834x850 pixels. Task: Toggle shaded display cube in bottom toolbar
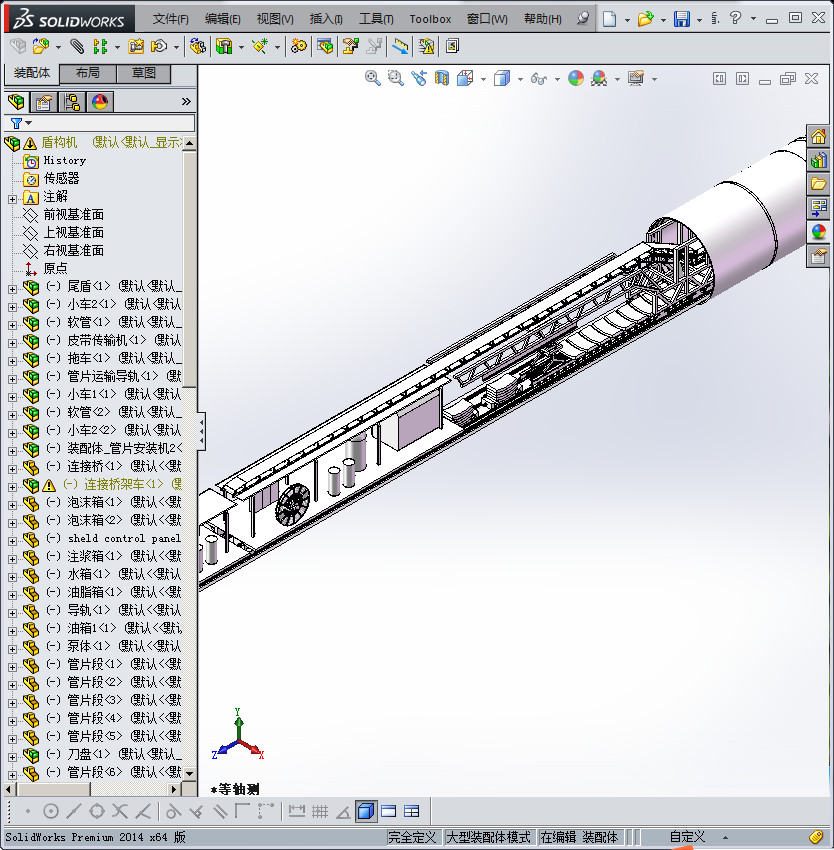point(366,812)
